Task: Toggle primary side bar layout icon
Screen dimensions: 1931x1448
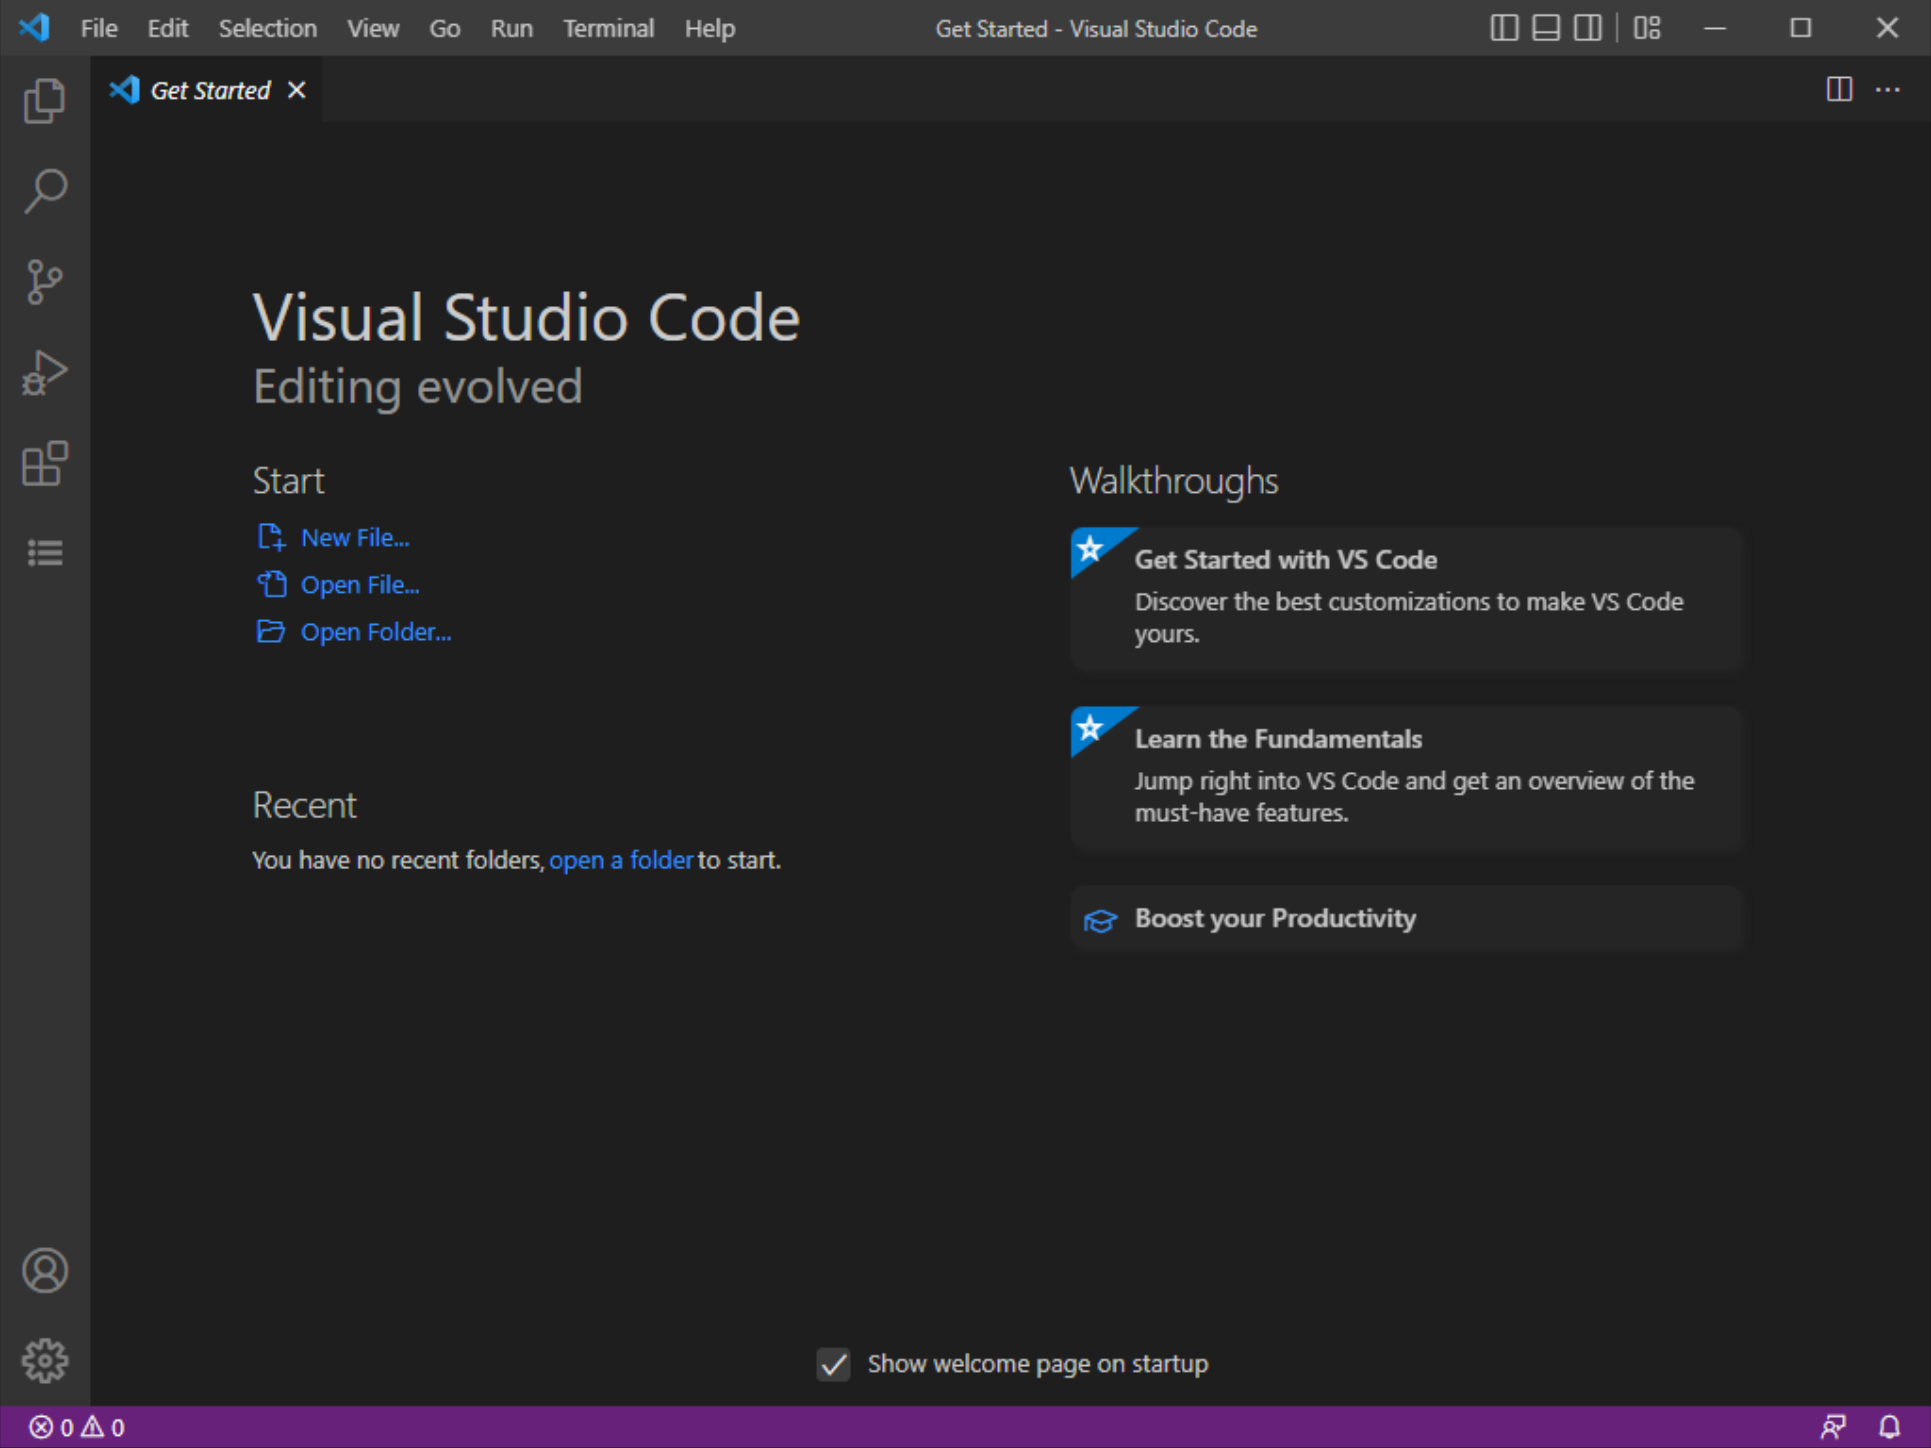Action: [1504, 28]
